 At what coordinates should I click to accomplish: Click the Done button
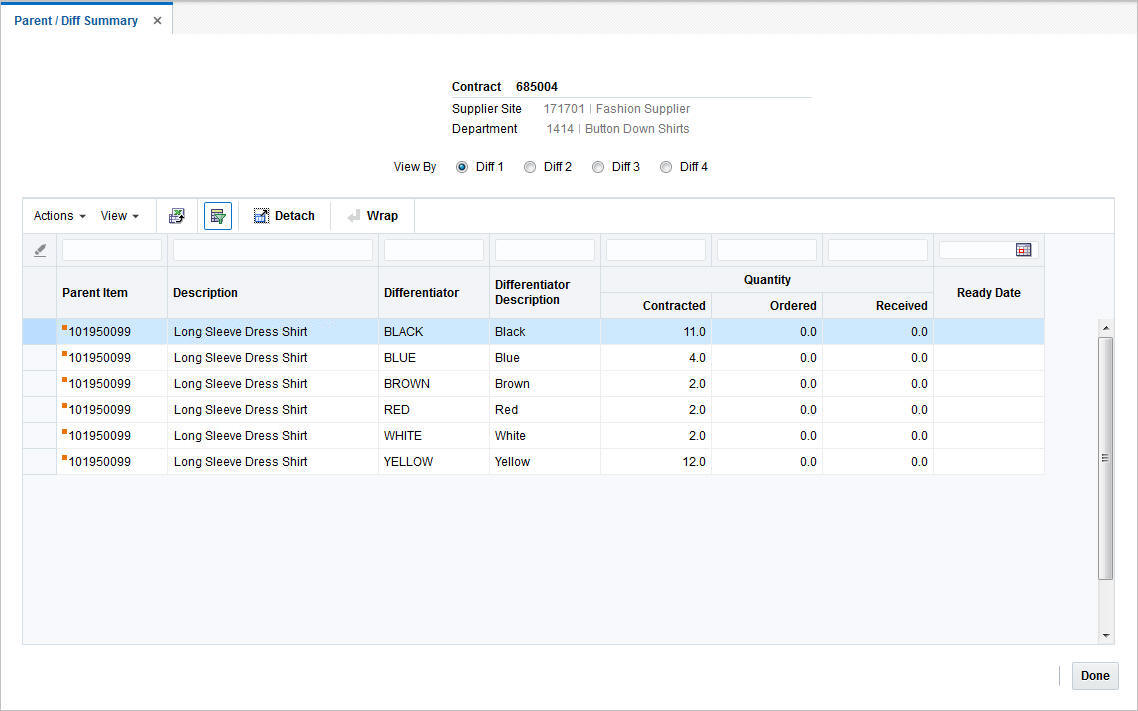point(1094,675)
